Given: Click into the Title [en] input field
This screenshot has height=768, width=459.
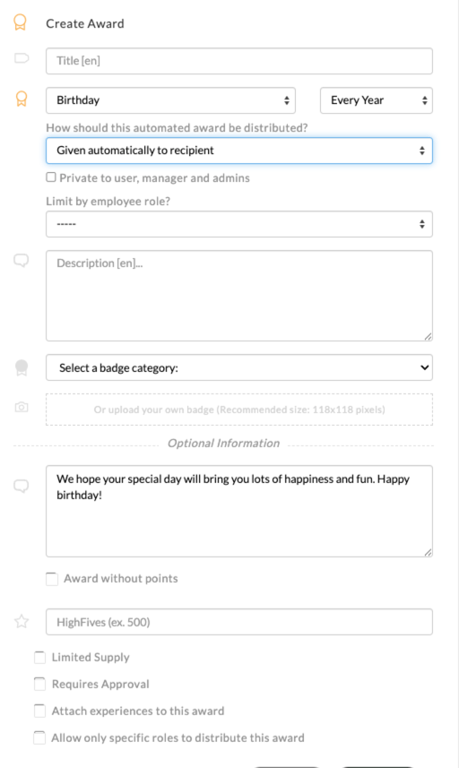Looking at the screenshot, I should [x=239, y=61].
